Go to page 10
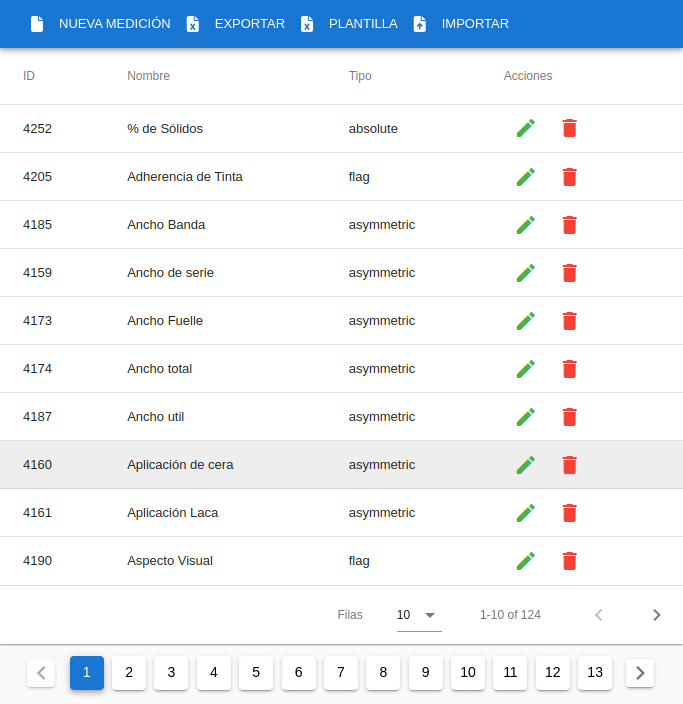The width and height of the screenshot is (683, 704). [x=468, y=673]
